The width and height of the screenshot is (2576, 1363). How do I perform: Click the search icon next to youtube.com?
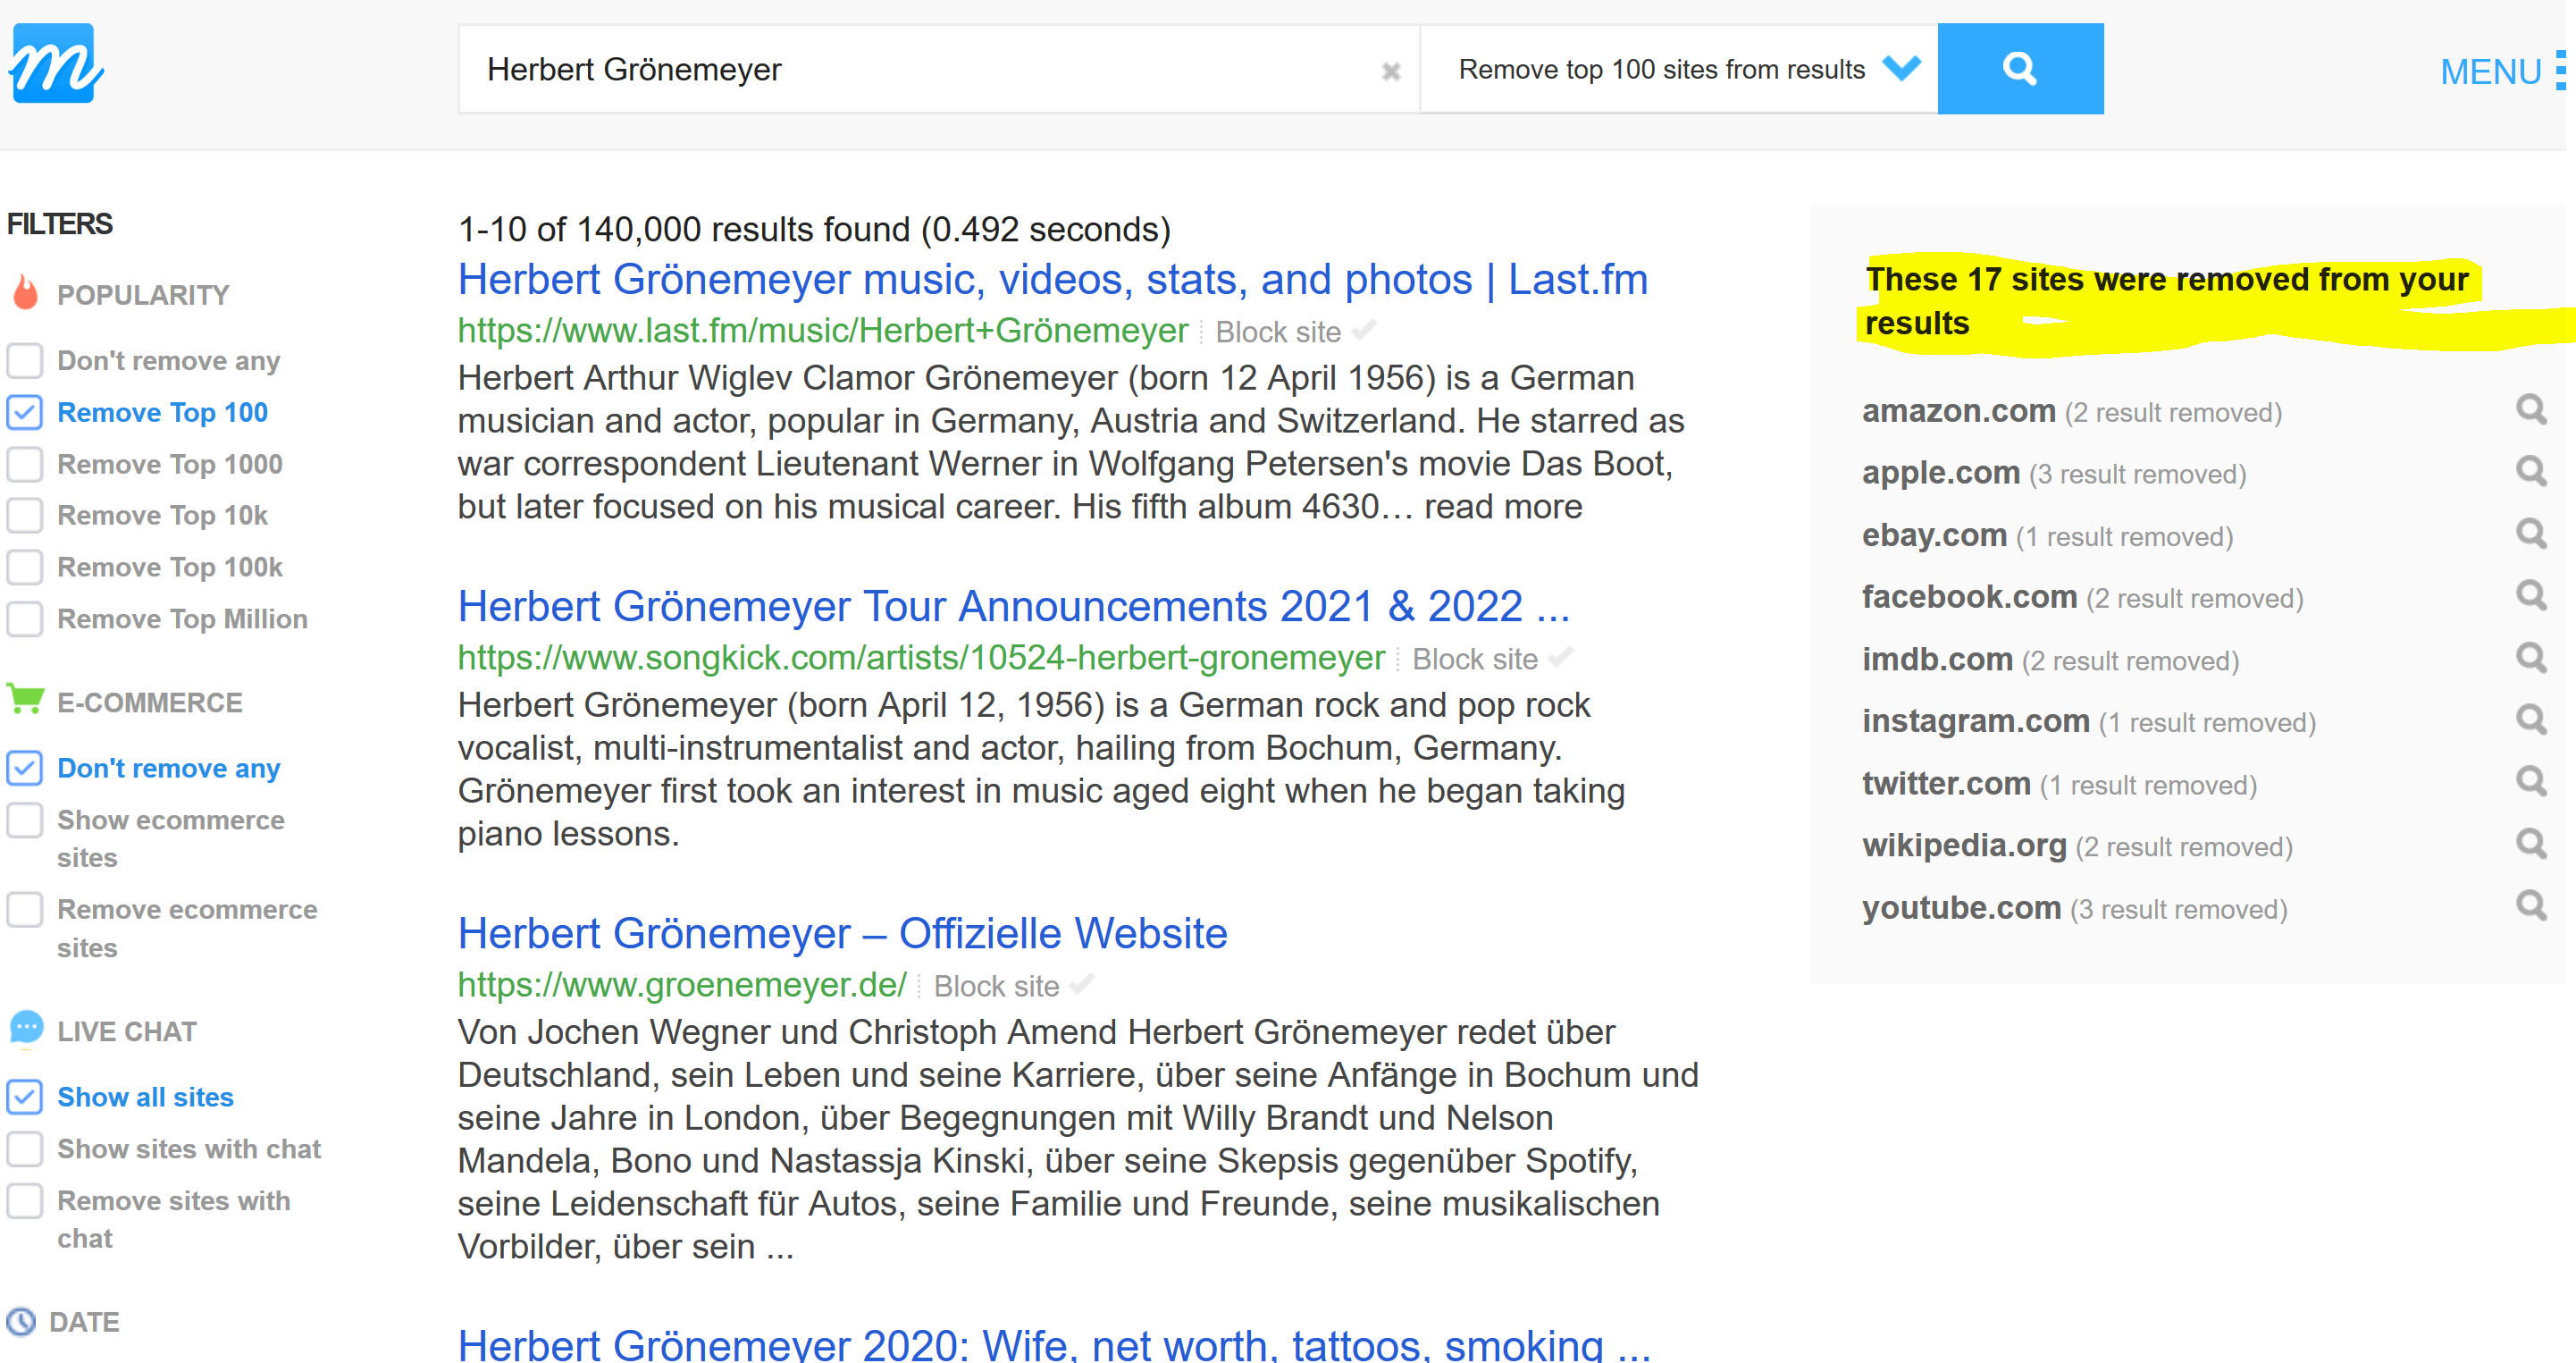tap(2530, 906)
